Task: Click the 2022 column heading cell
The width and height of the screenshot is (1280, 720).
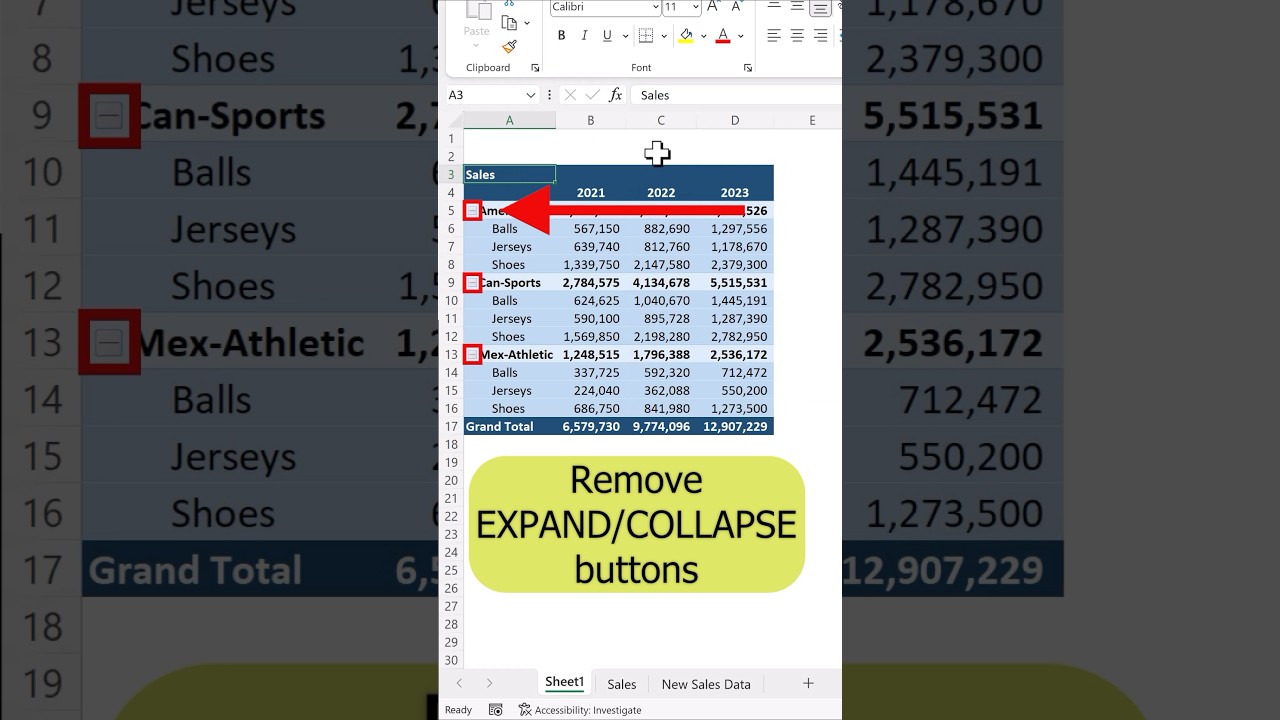Action: (x=661, y=193)
